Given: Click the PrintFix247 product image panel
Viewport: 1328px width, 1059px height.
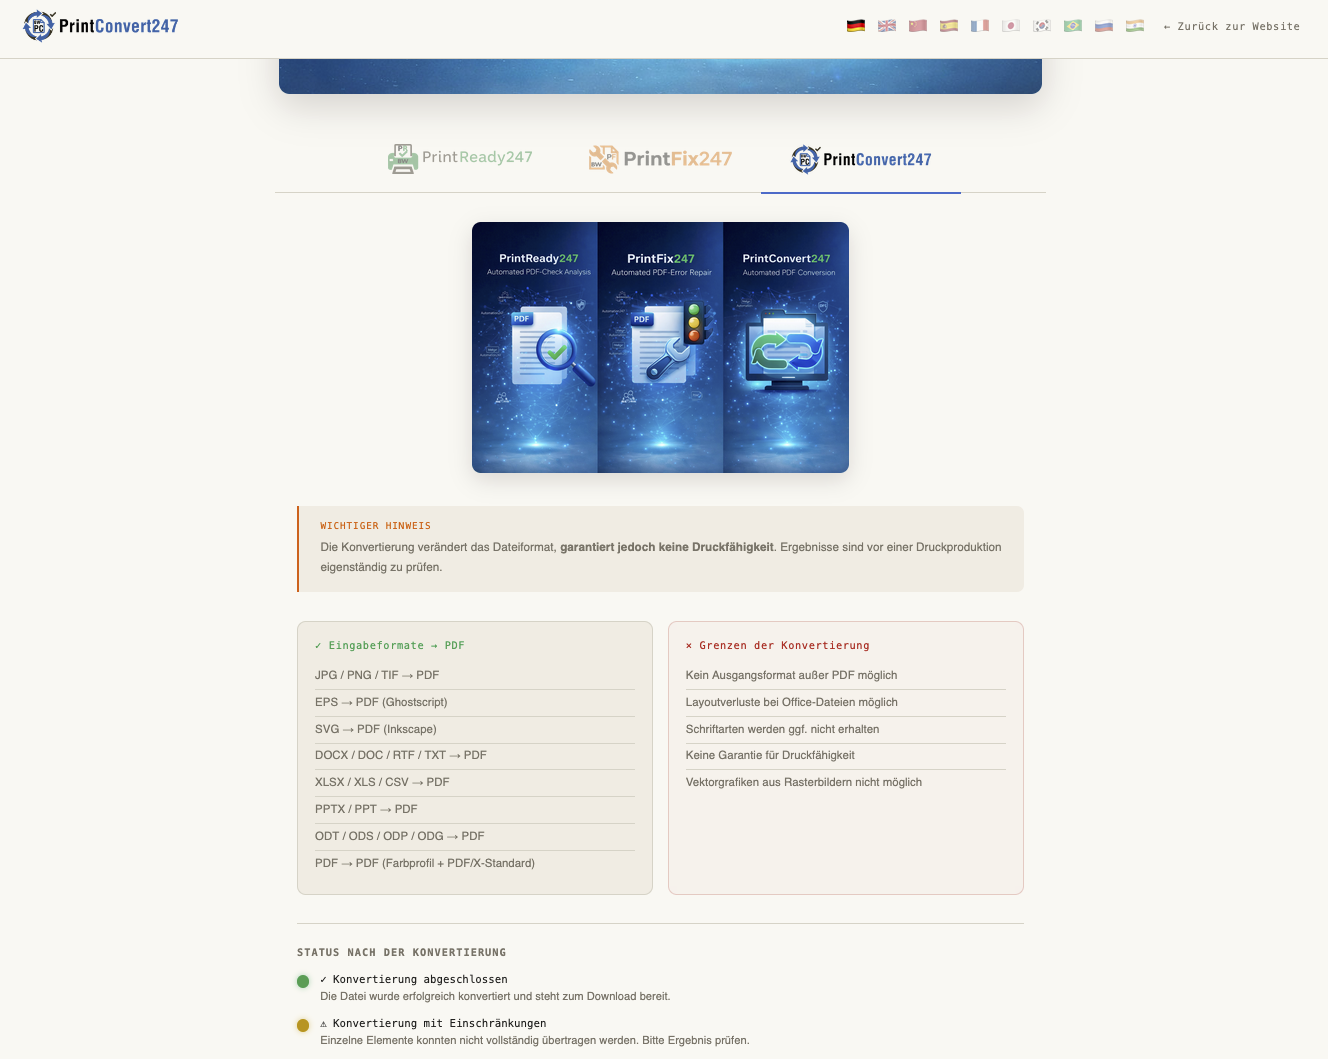Looking at the screenshot, I should point(660,347).
